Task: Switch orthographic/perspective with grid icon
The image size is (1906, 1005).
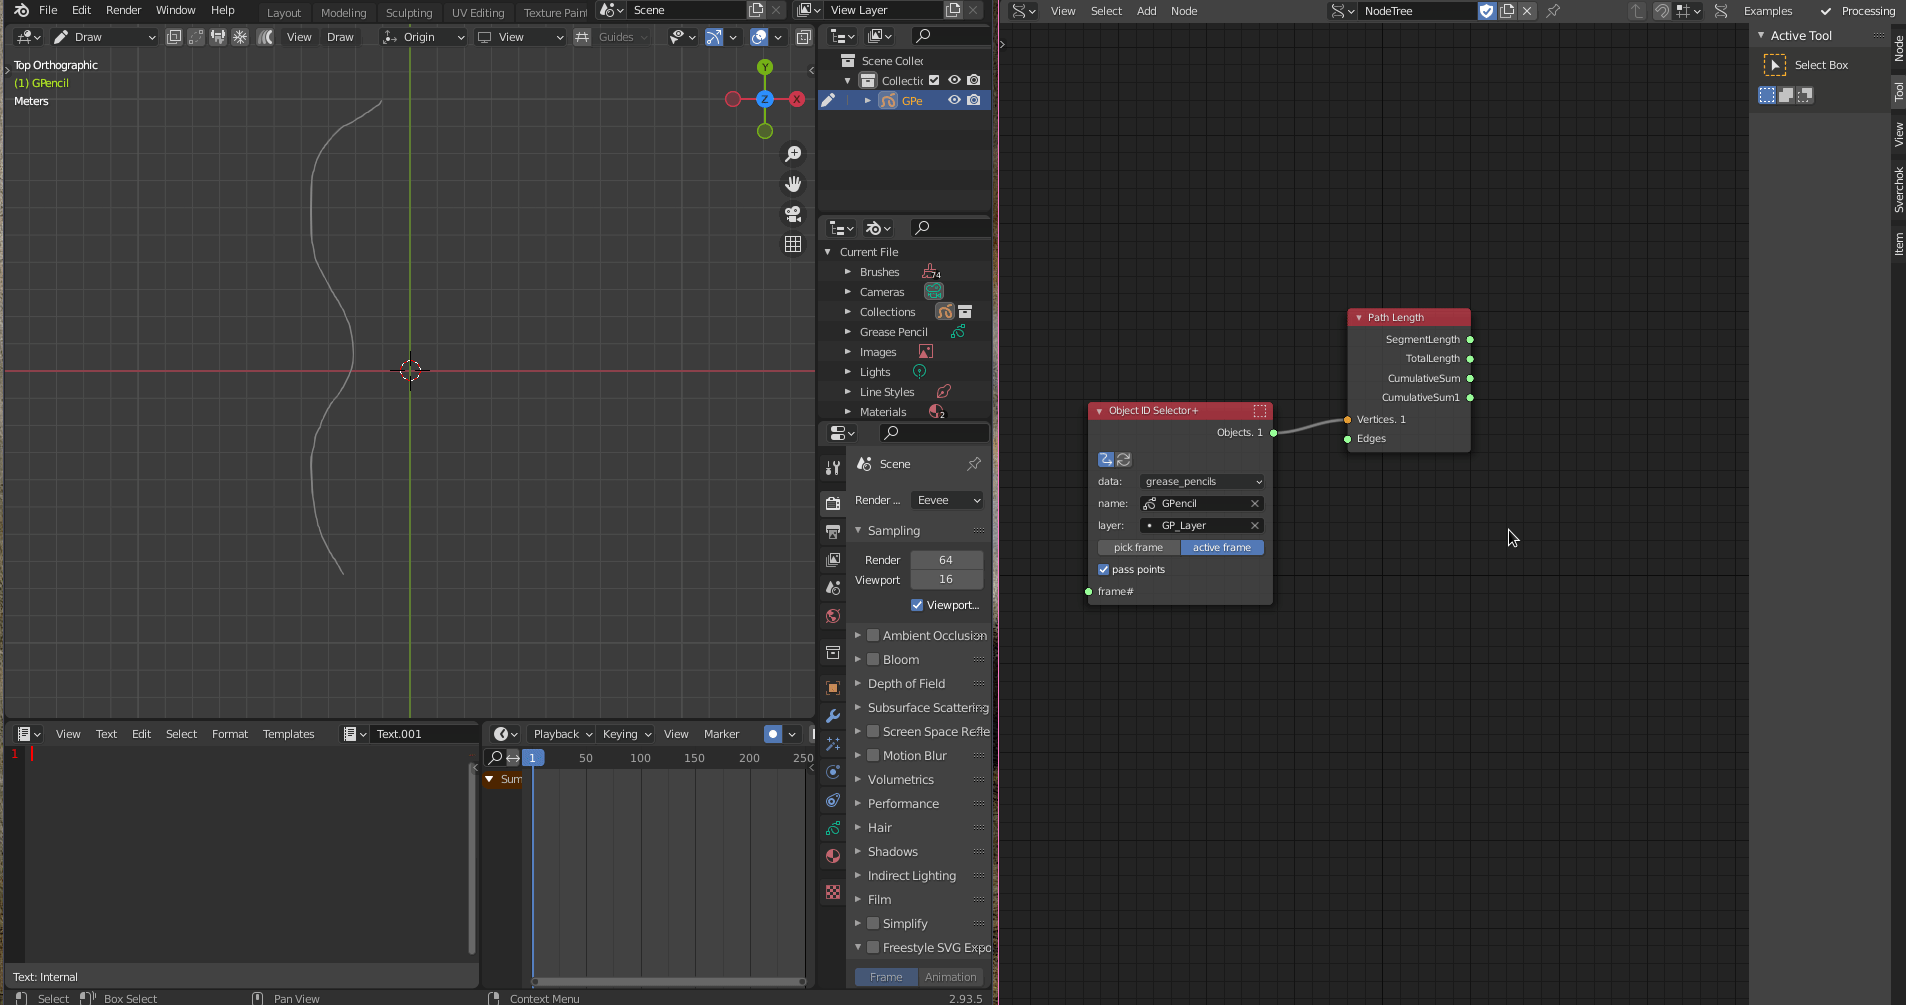Action: coord(793,244)
